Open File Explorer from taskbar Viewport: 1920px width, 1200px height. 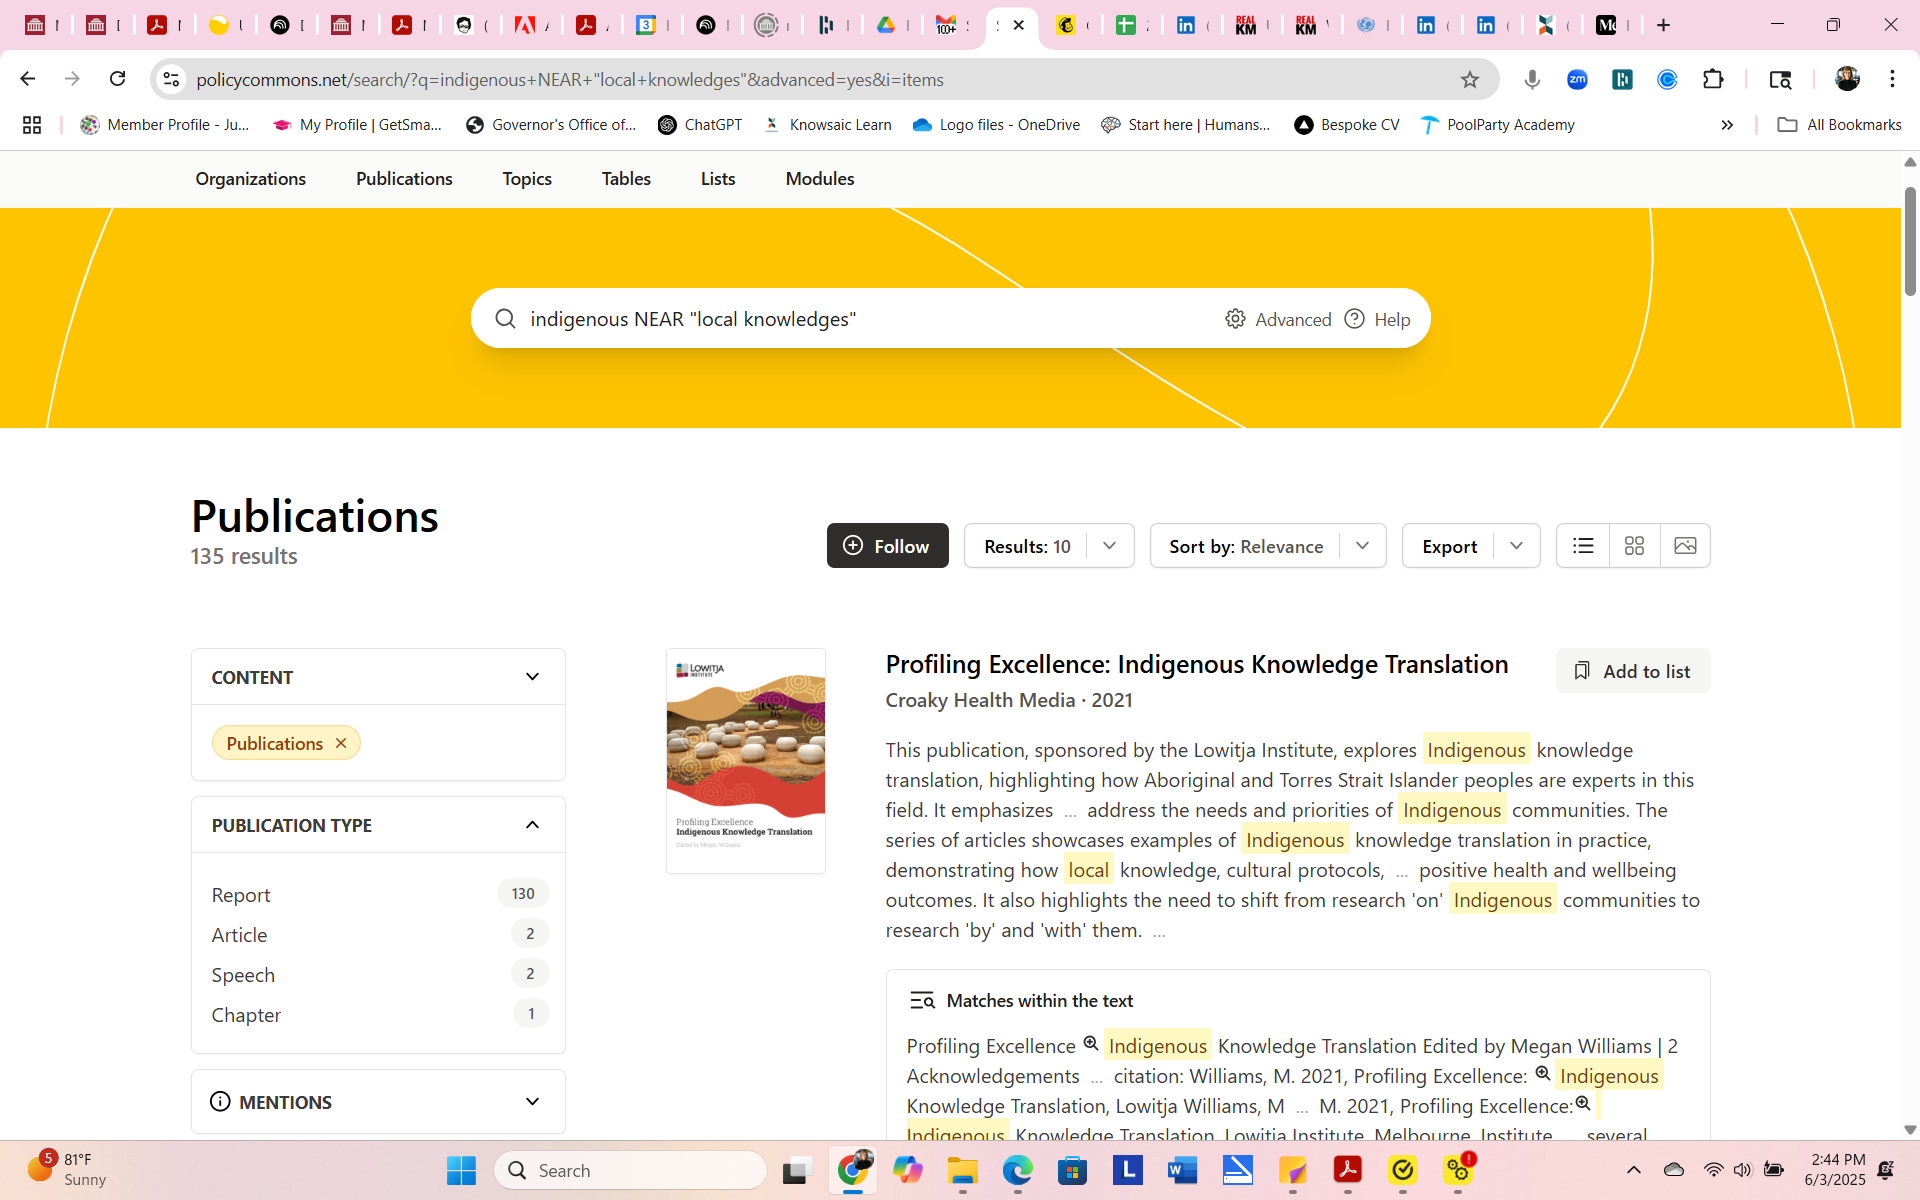click(x=963, y=1170)
